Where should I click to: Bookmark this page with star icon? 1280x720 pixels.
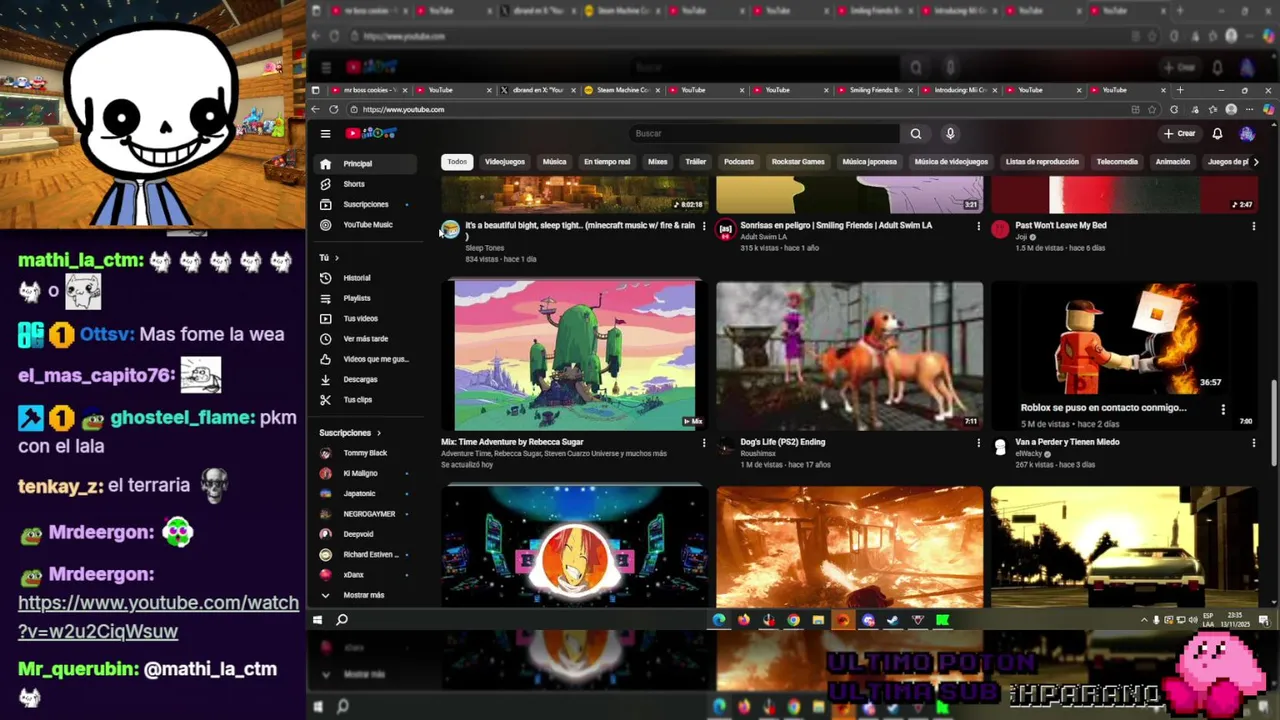[1152, 110]
